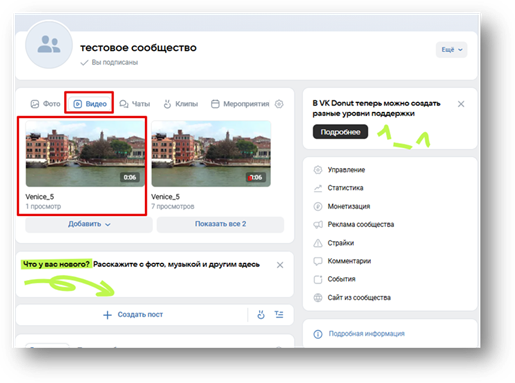515x383 pixels.
Task: Open Venice_5 video with 1 просмотр
Action: 85,153
